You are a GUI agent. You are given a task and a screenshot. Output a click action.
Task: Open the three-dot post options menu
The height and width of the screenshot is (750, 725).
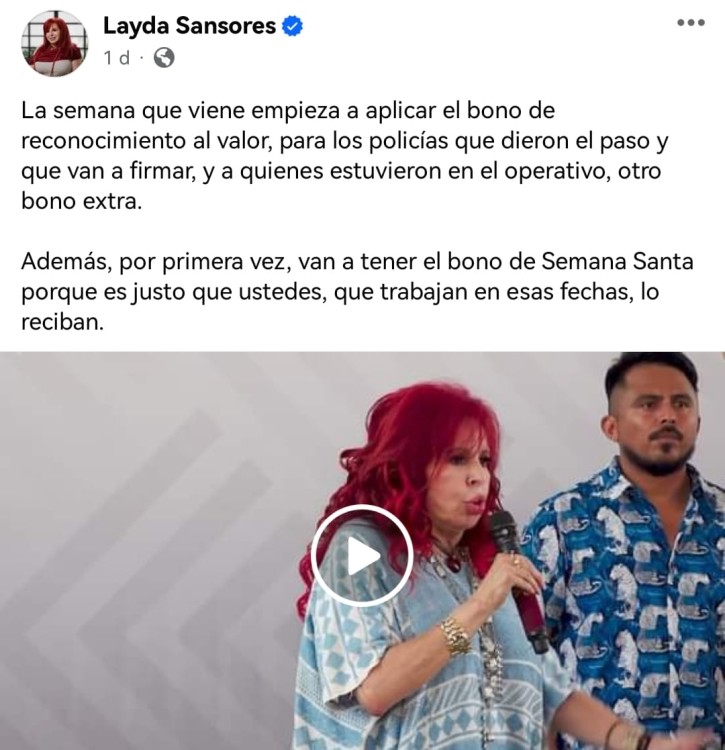coord(691,22)
